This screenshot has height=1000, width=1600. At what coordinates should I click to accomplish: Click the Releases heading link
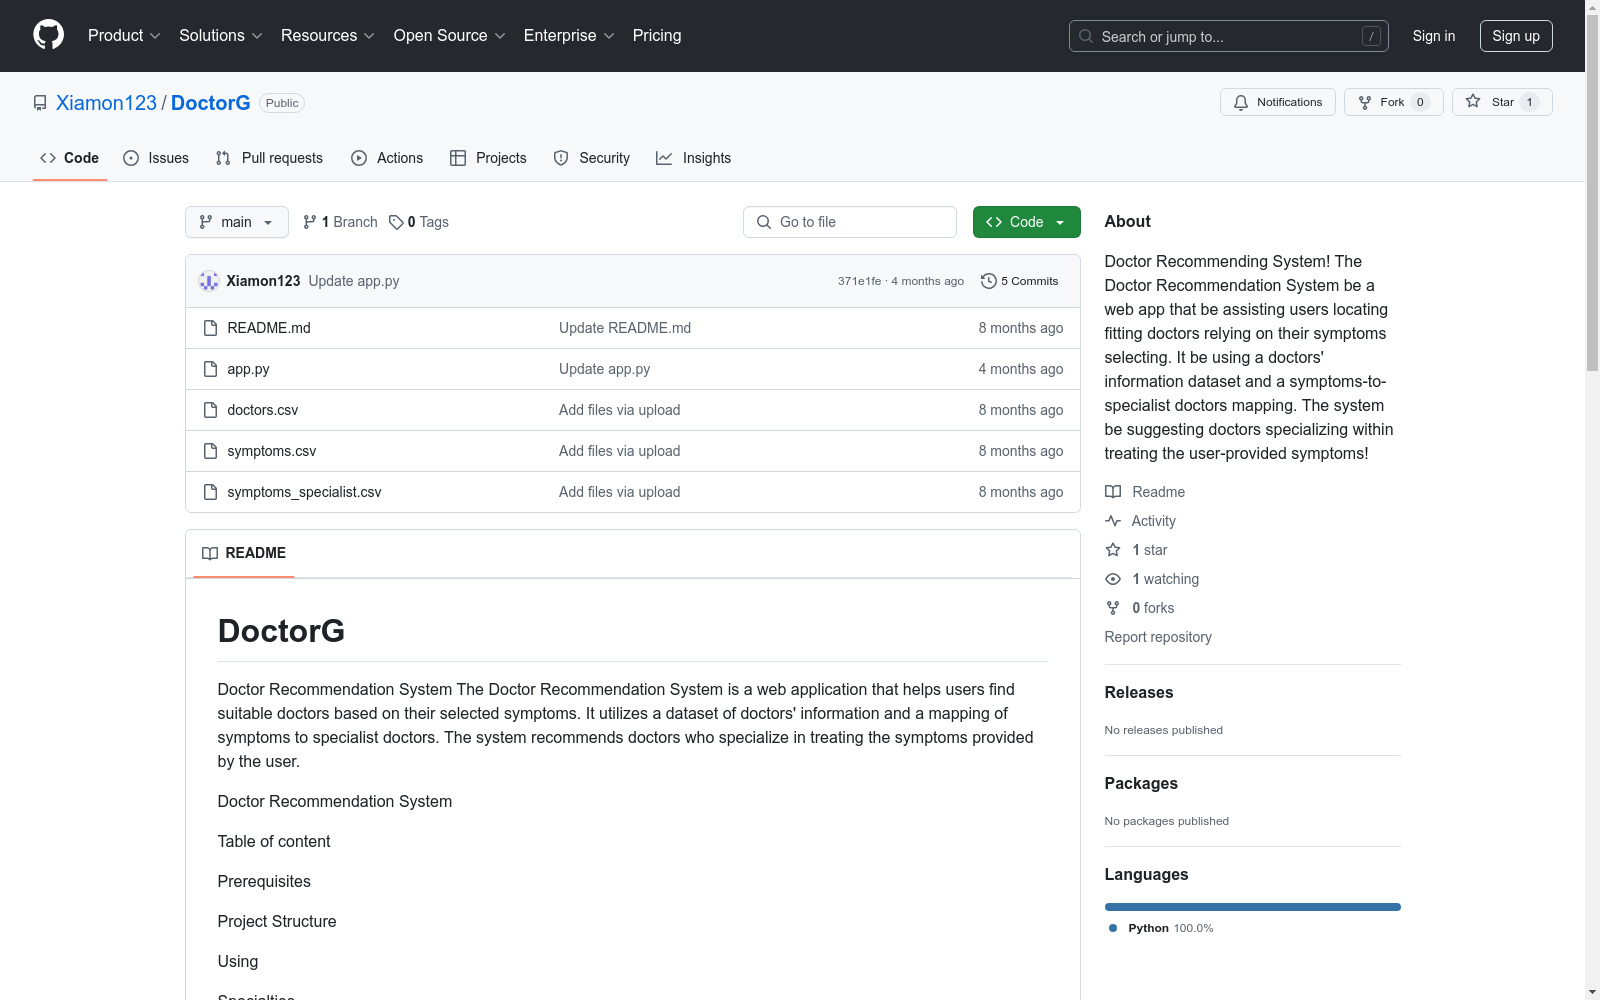click(1139, 692)
